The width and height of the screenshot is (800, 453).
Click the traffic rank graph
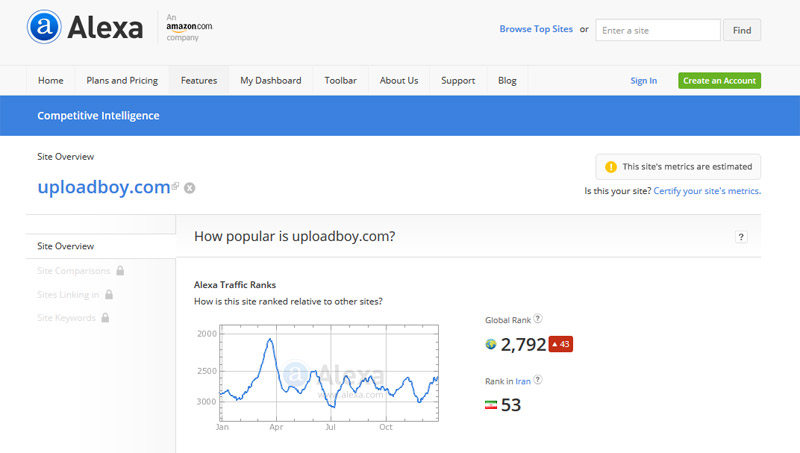pos(329,373)
